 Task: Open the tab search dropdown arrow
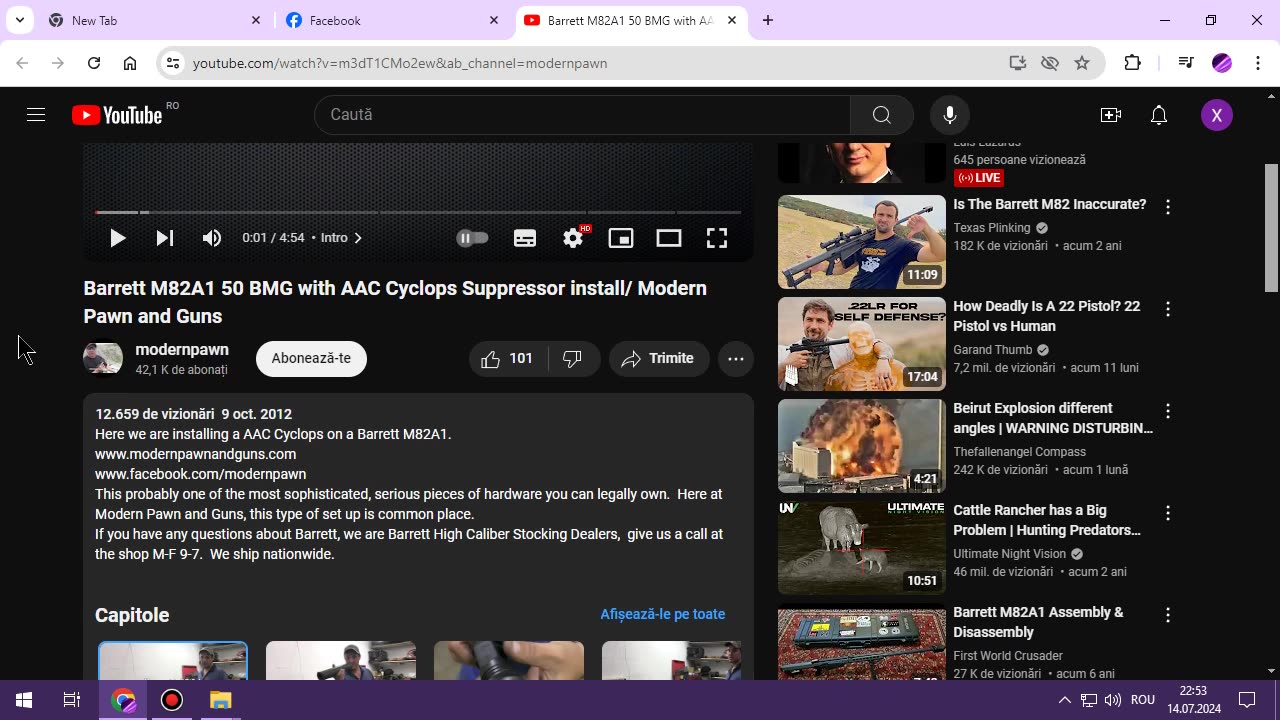pyautogui.click(x=19, y=20)
